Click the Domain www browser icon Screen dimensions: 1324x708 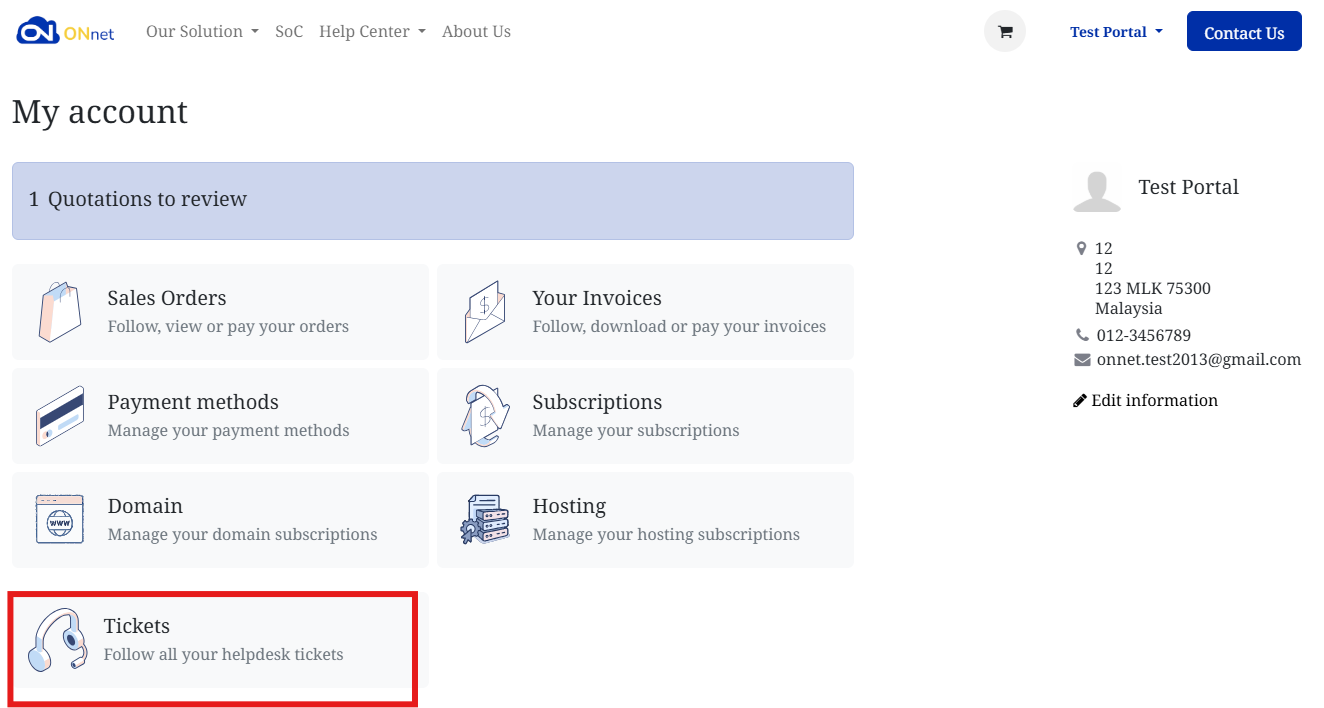pyautogui.click(x=60, y=519)
